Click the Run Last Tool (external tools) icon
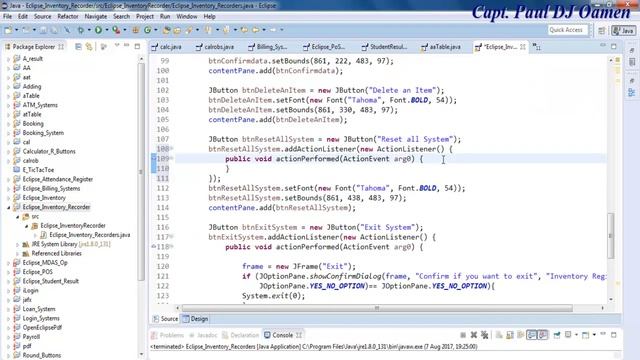 pyautogui.click(x=116, y=30)
